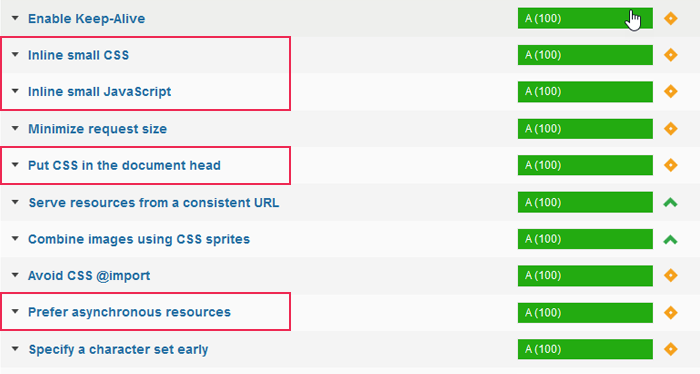Click green up-arrow icon for Combine images row

[671, 240]
